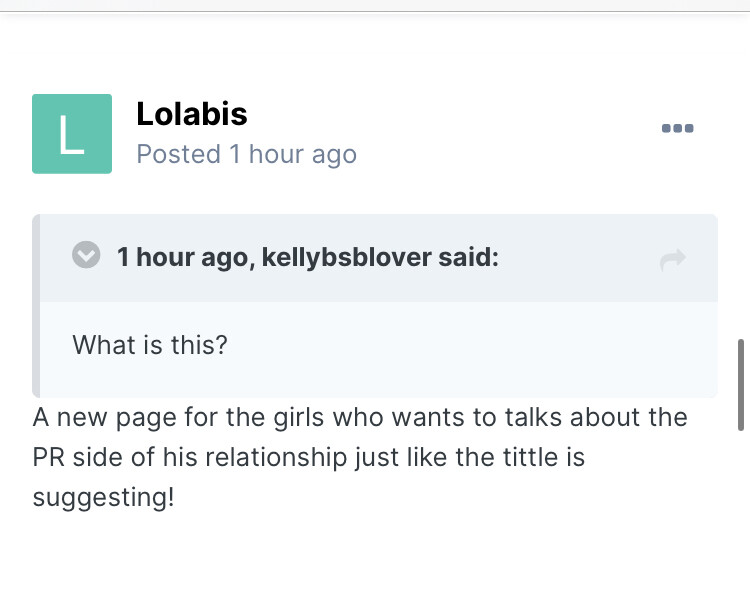The height and width of the screenshot is (605, 750).
Task: Open Lolabis's green L avatar
Action: [x=71, y=134]
